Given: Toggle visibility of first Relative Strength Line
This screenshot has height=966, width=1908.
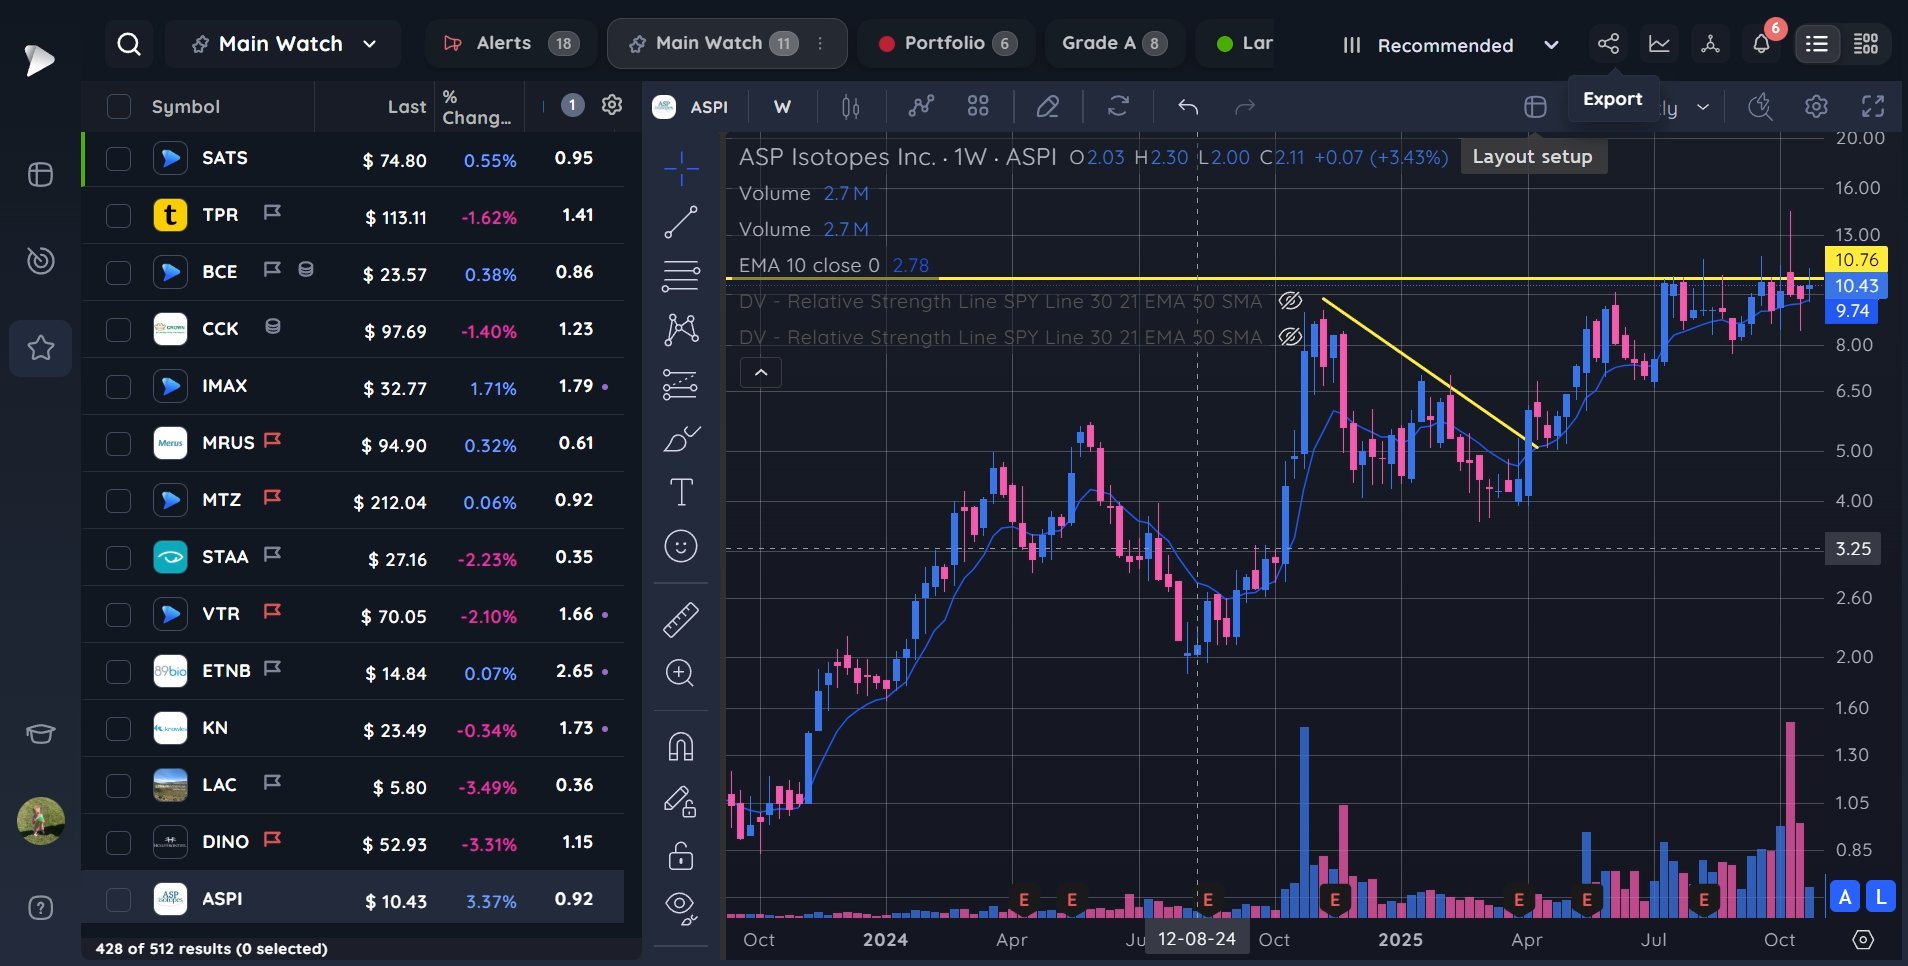Looking at the screenshot, I should [1291, 301].
